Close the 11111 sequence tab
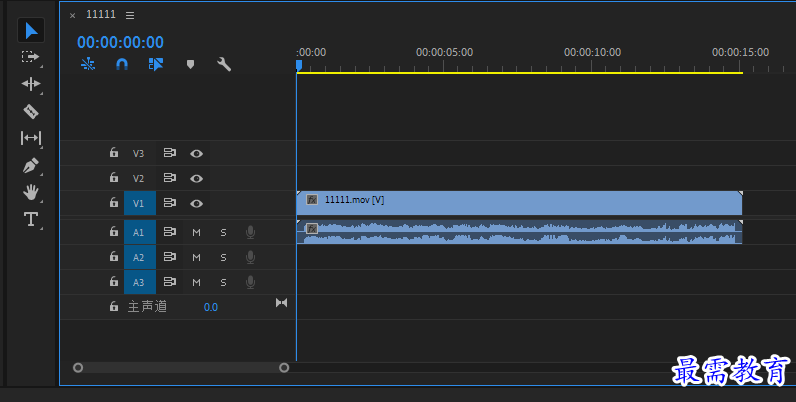Image resolution: width=796 pixels, height=402 pixels. [73, 16]
